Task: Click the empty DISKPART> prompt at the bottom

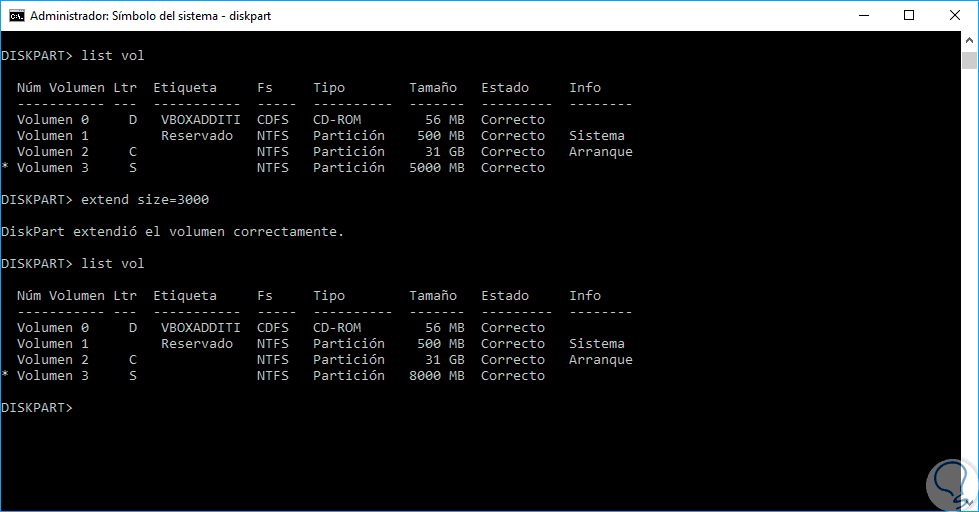Action: click(37, 408)
